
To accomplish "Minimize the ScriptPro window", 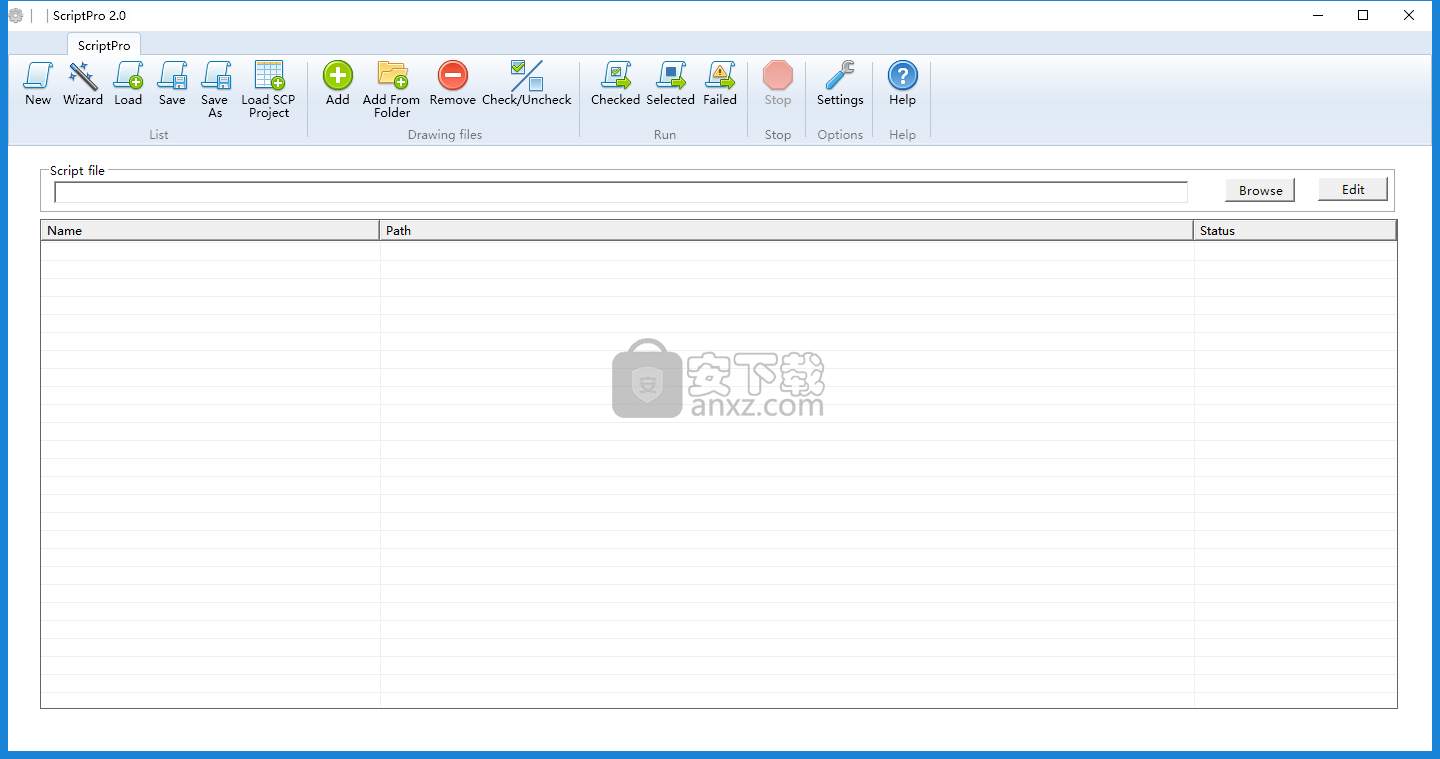I will click(1317, 15).
